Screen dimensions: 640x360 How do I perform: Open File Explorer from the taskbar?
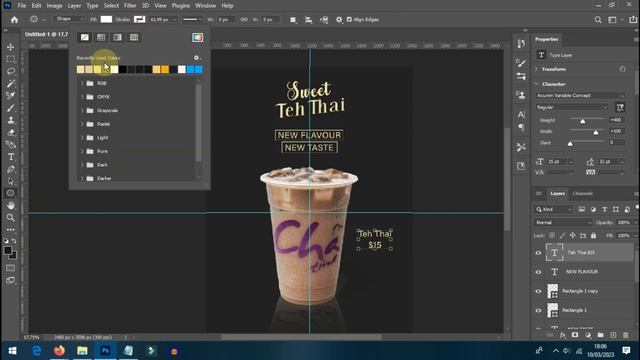tap(82, 351)
